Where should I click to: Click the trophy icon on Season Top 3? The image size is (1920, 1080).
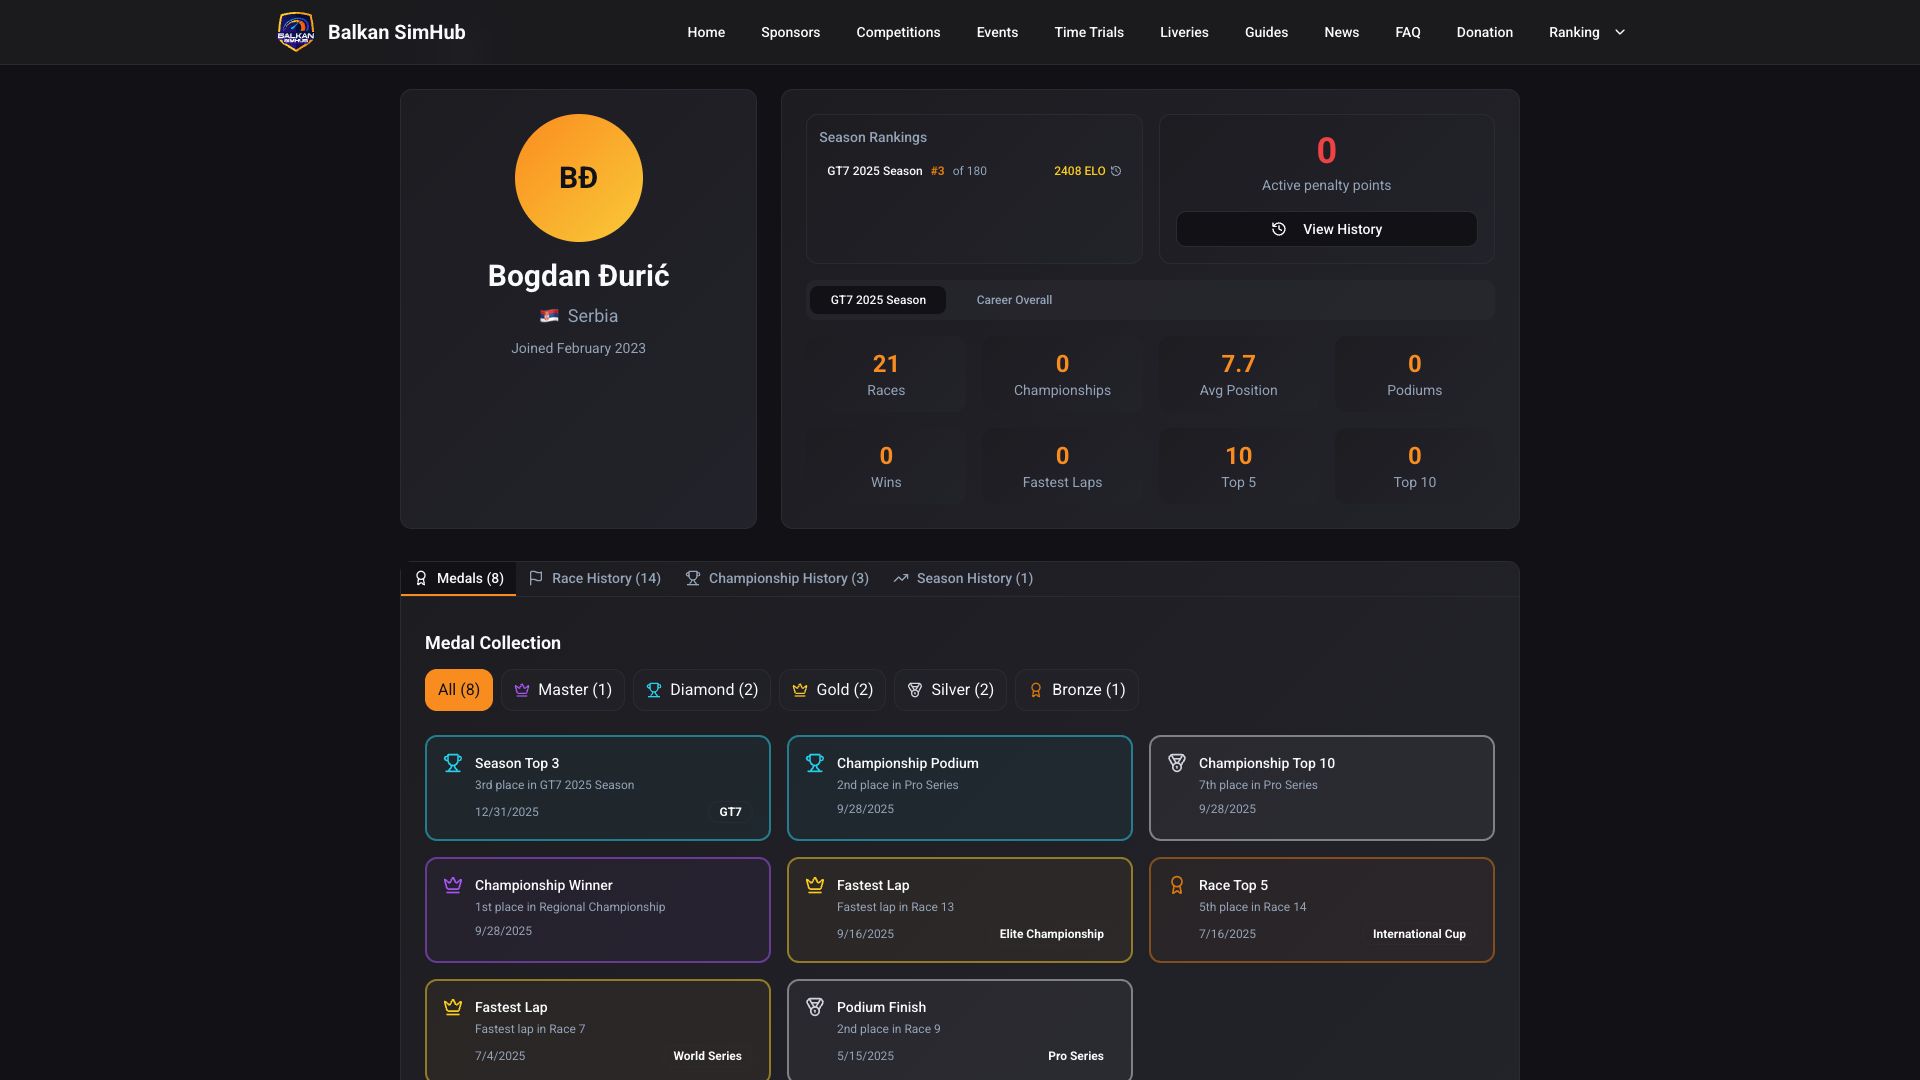[x=453, y=763]
